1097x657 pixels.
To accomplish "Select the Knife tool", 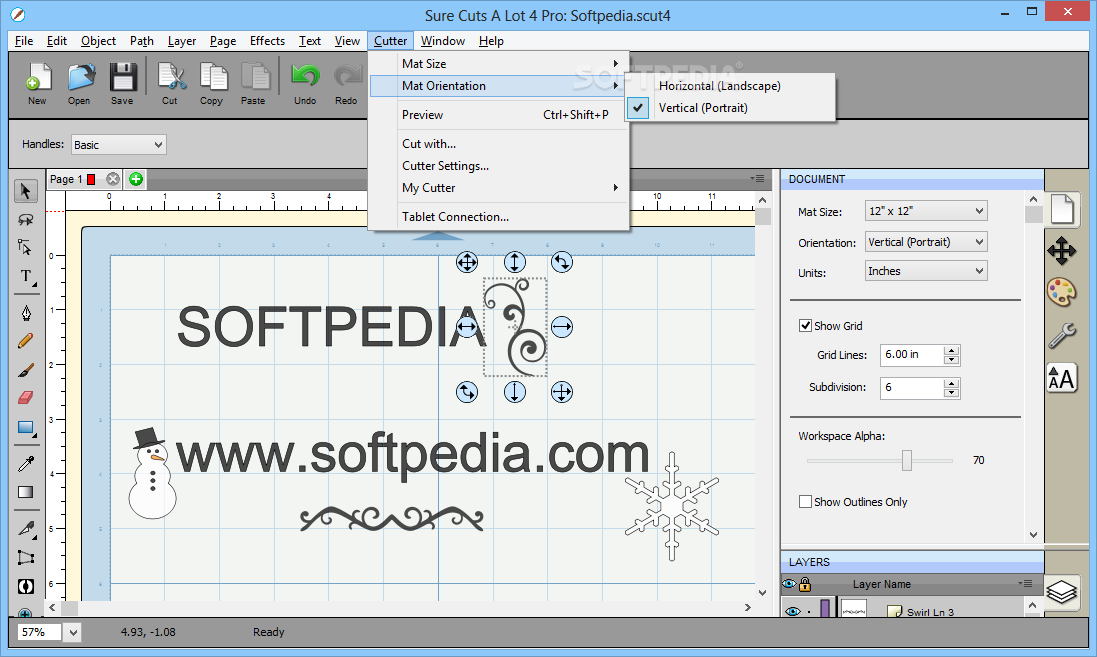I will pyautogui.click(x=26, y=528).
